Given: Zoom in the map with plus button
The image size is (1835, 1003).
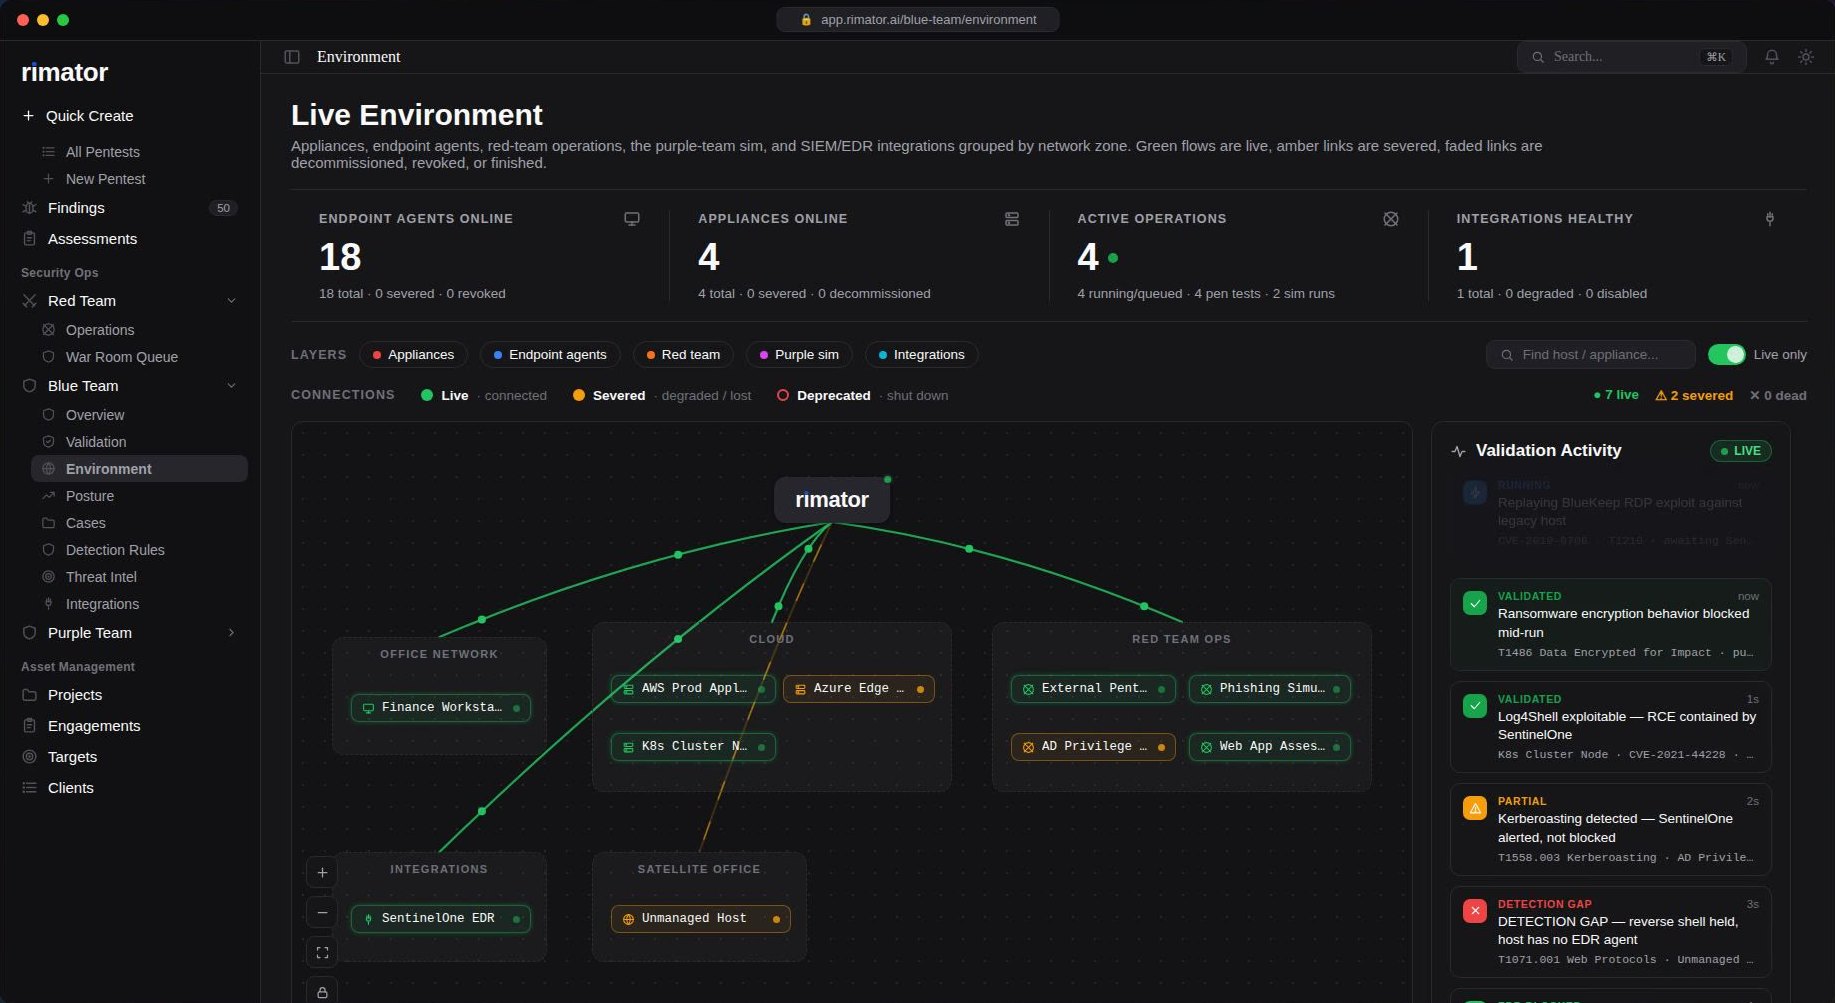Looking at the screenshot, I should pyautogui.click(x=322, y=873).
